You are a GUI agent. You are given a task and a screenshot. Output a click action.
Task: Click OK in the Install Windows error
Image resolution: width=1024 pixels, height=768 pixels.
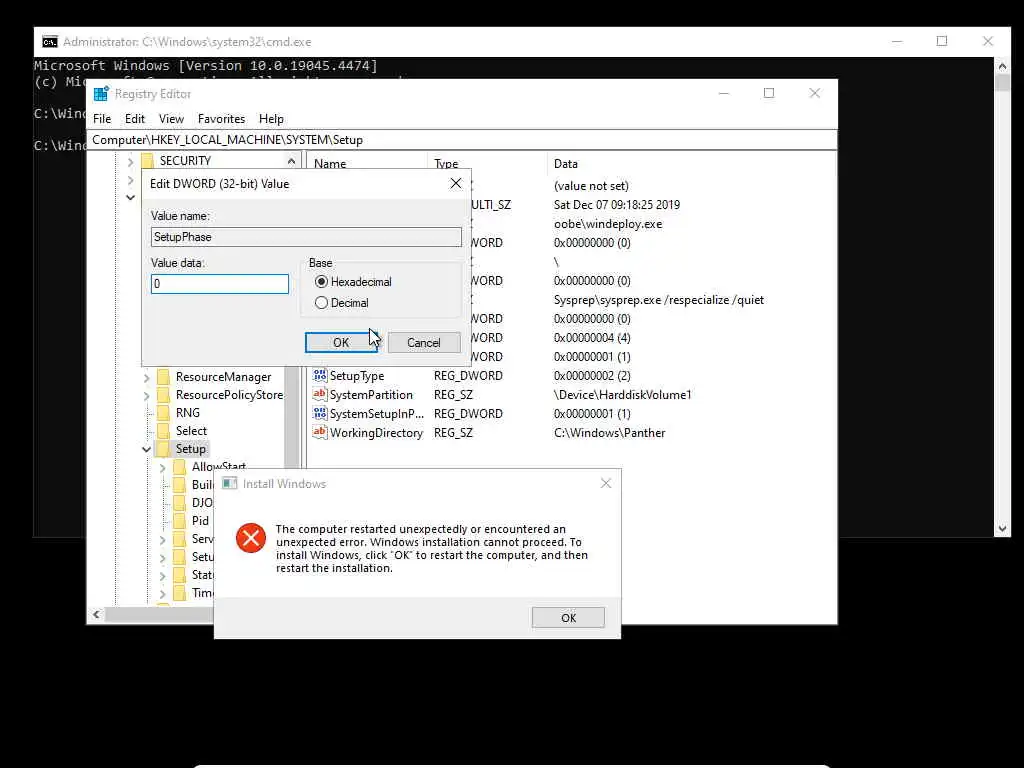tap(568, 617)
